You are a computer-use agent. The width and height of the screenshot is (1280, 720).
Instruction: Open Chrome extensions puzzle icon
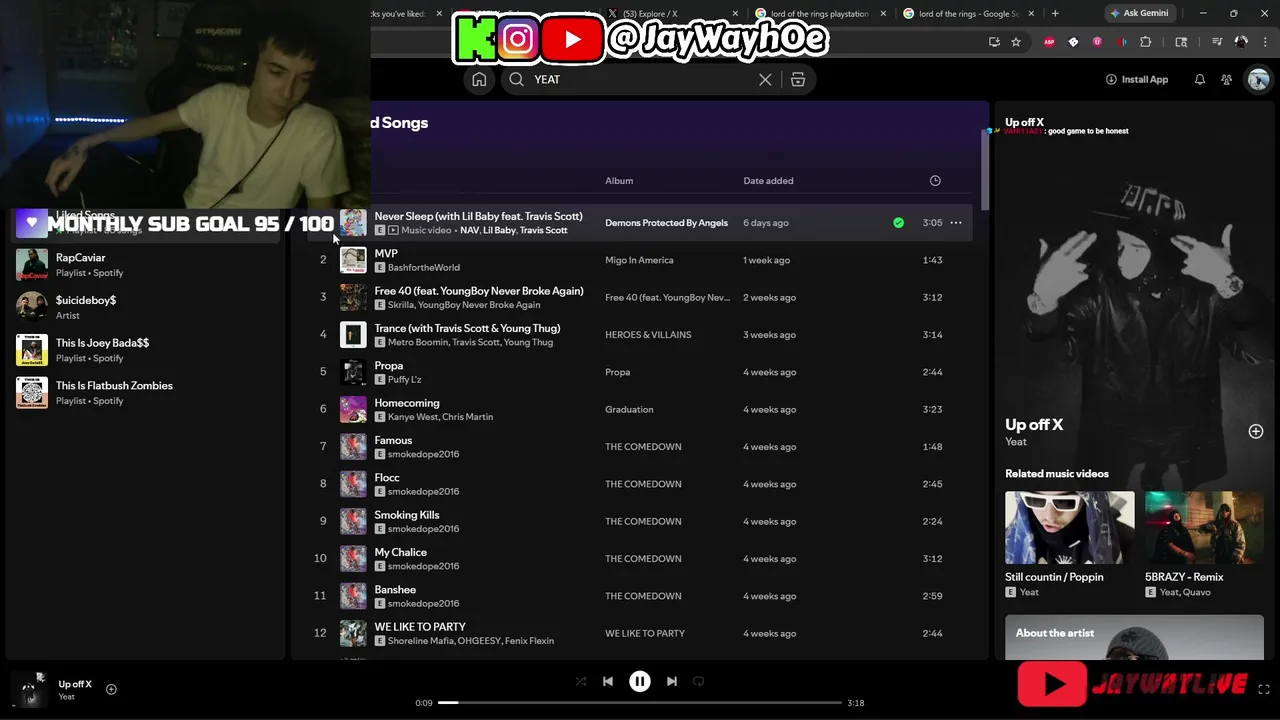[x=1146, y=42]
